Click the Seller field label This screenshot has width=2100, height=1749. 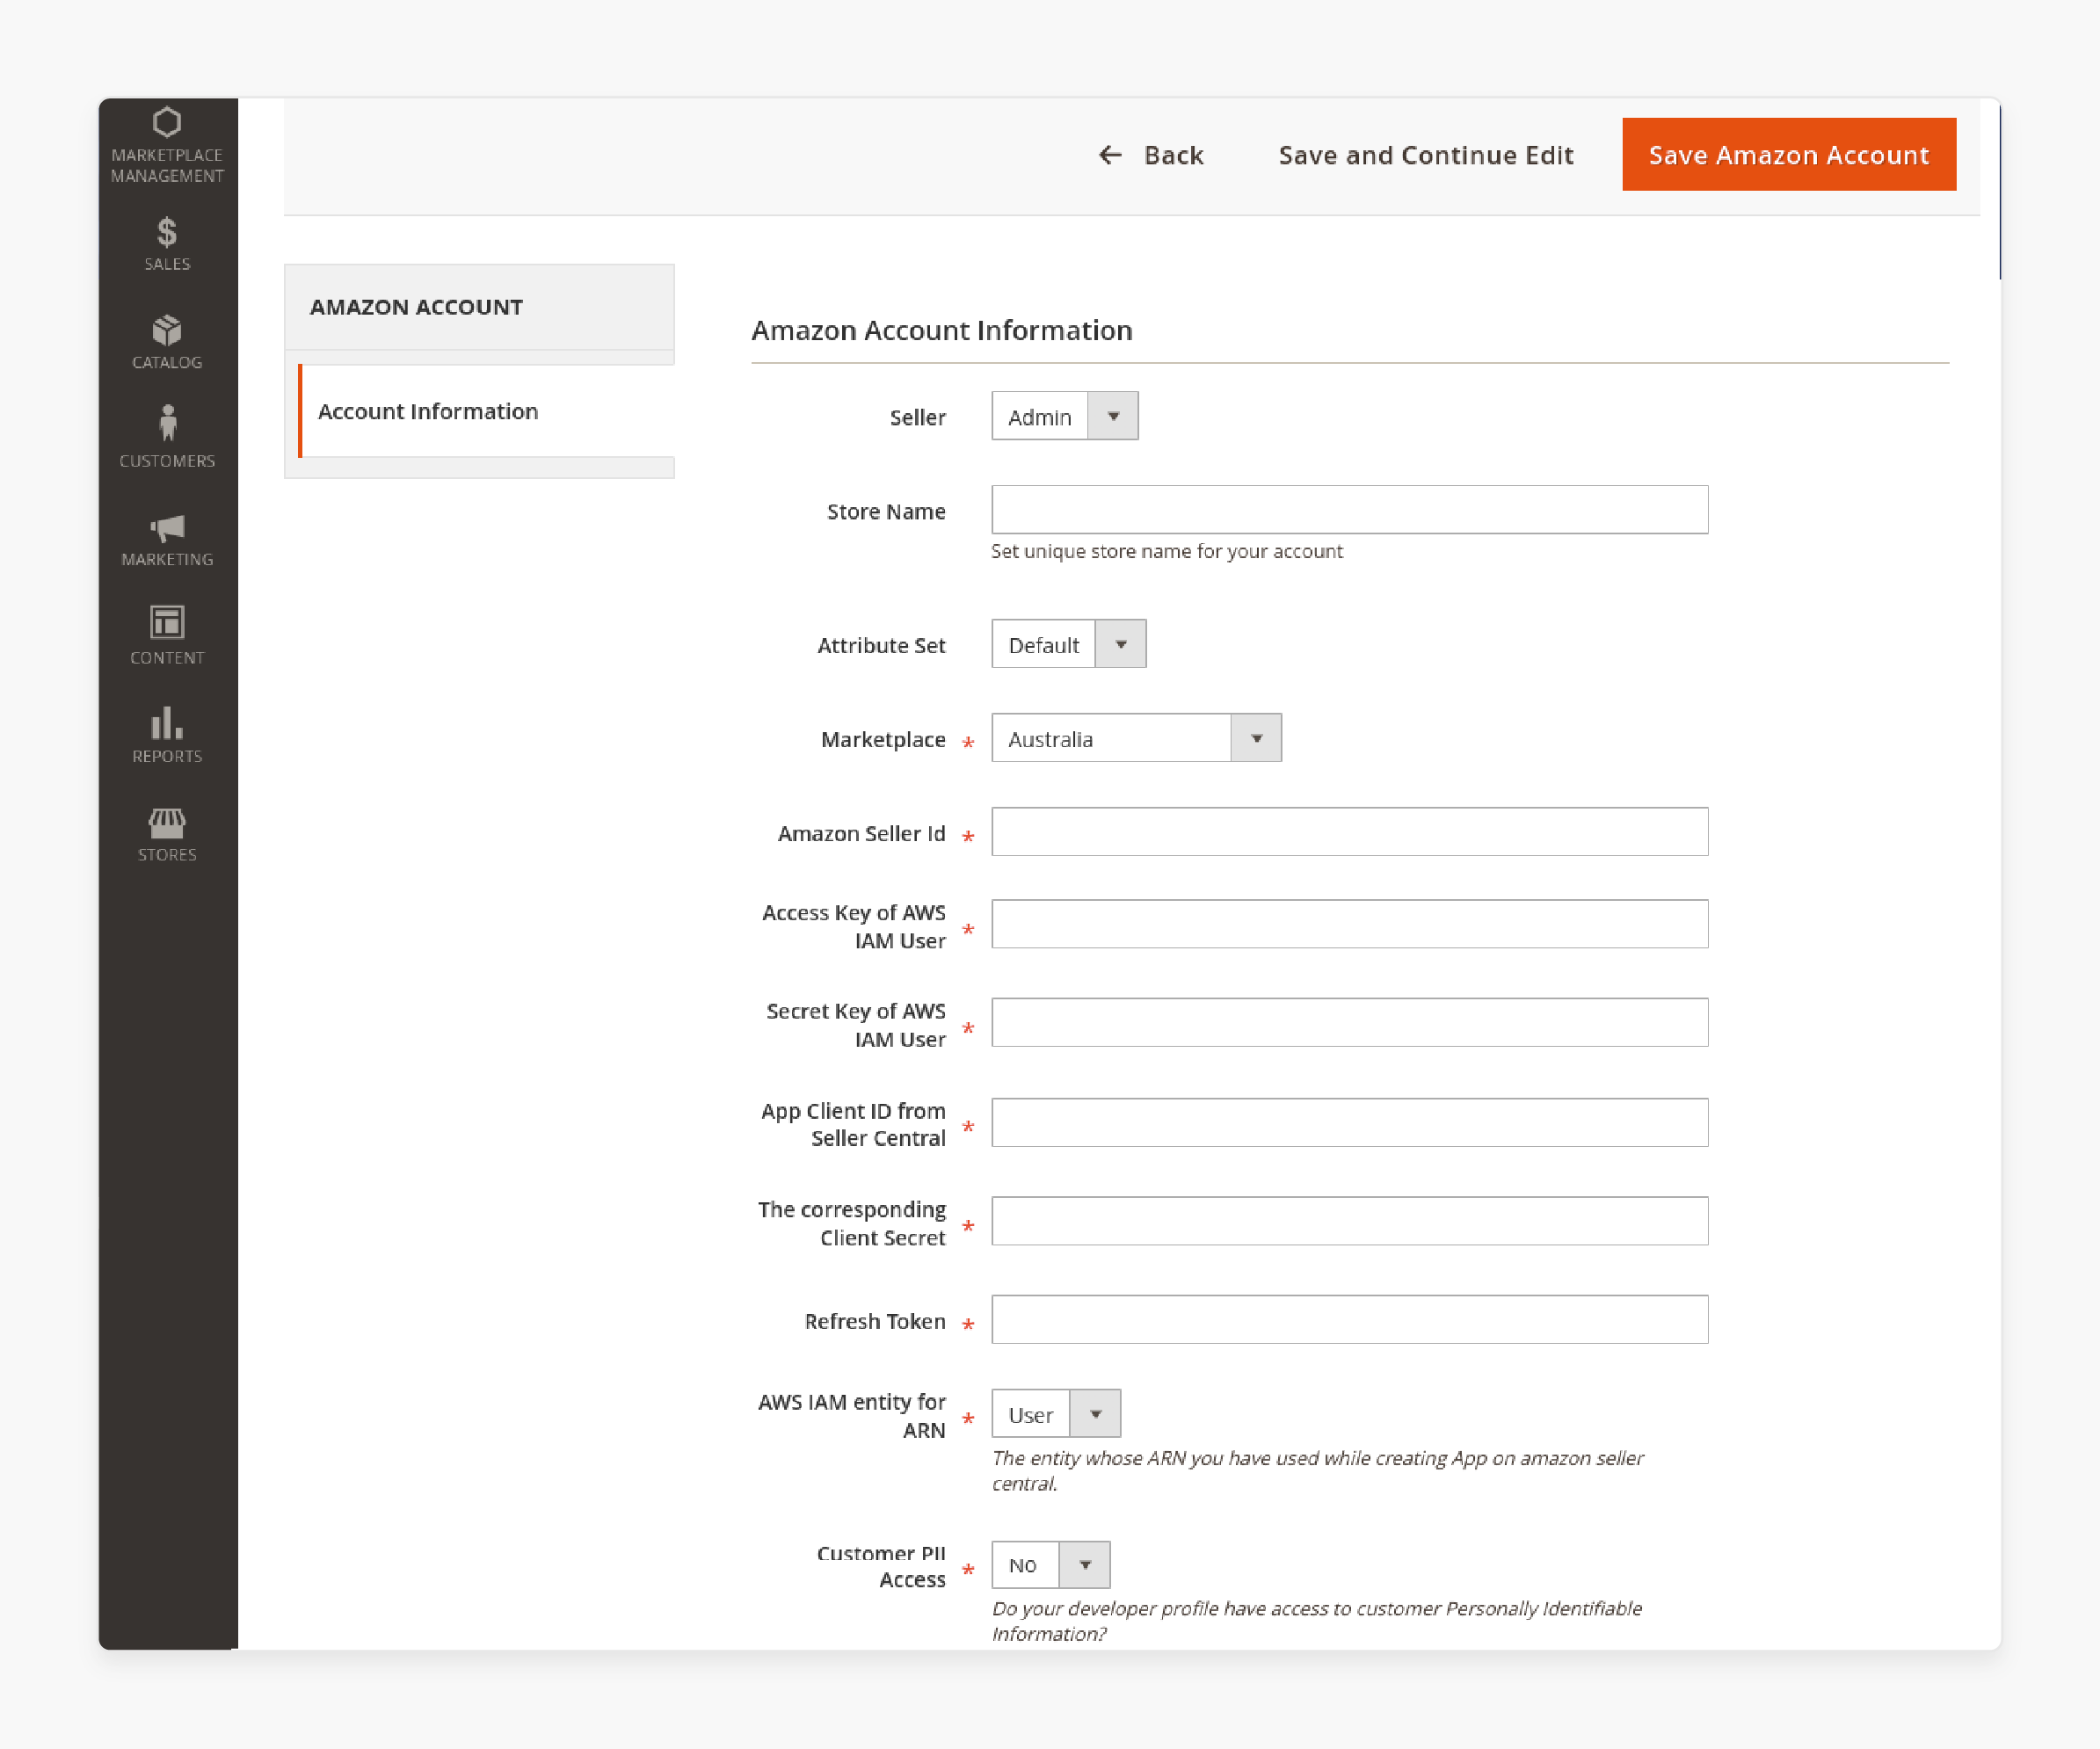pyautogui.click(x=917, y=417)
